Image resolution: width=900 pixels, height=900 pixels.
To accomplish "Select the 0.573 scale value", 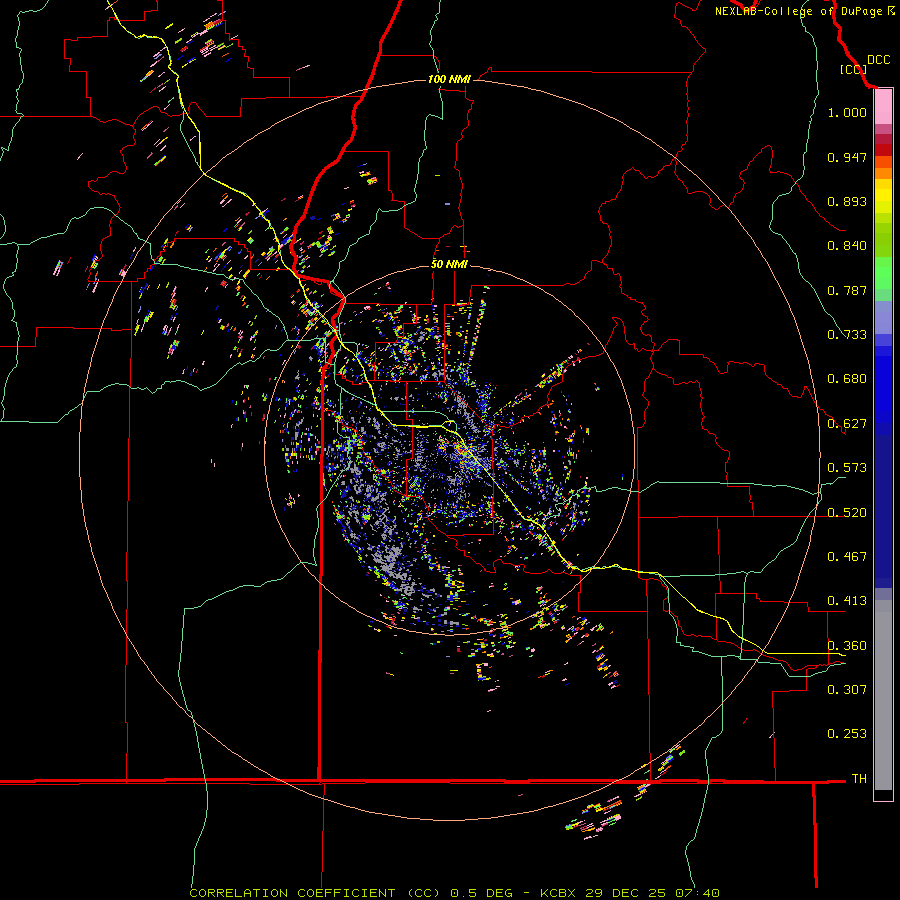I will 847,468.
